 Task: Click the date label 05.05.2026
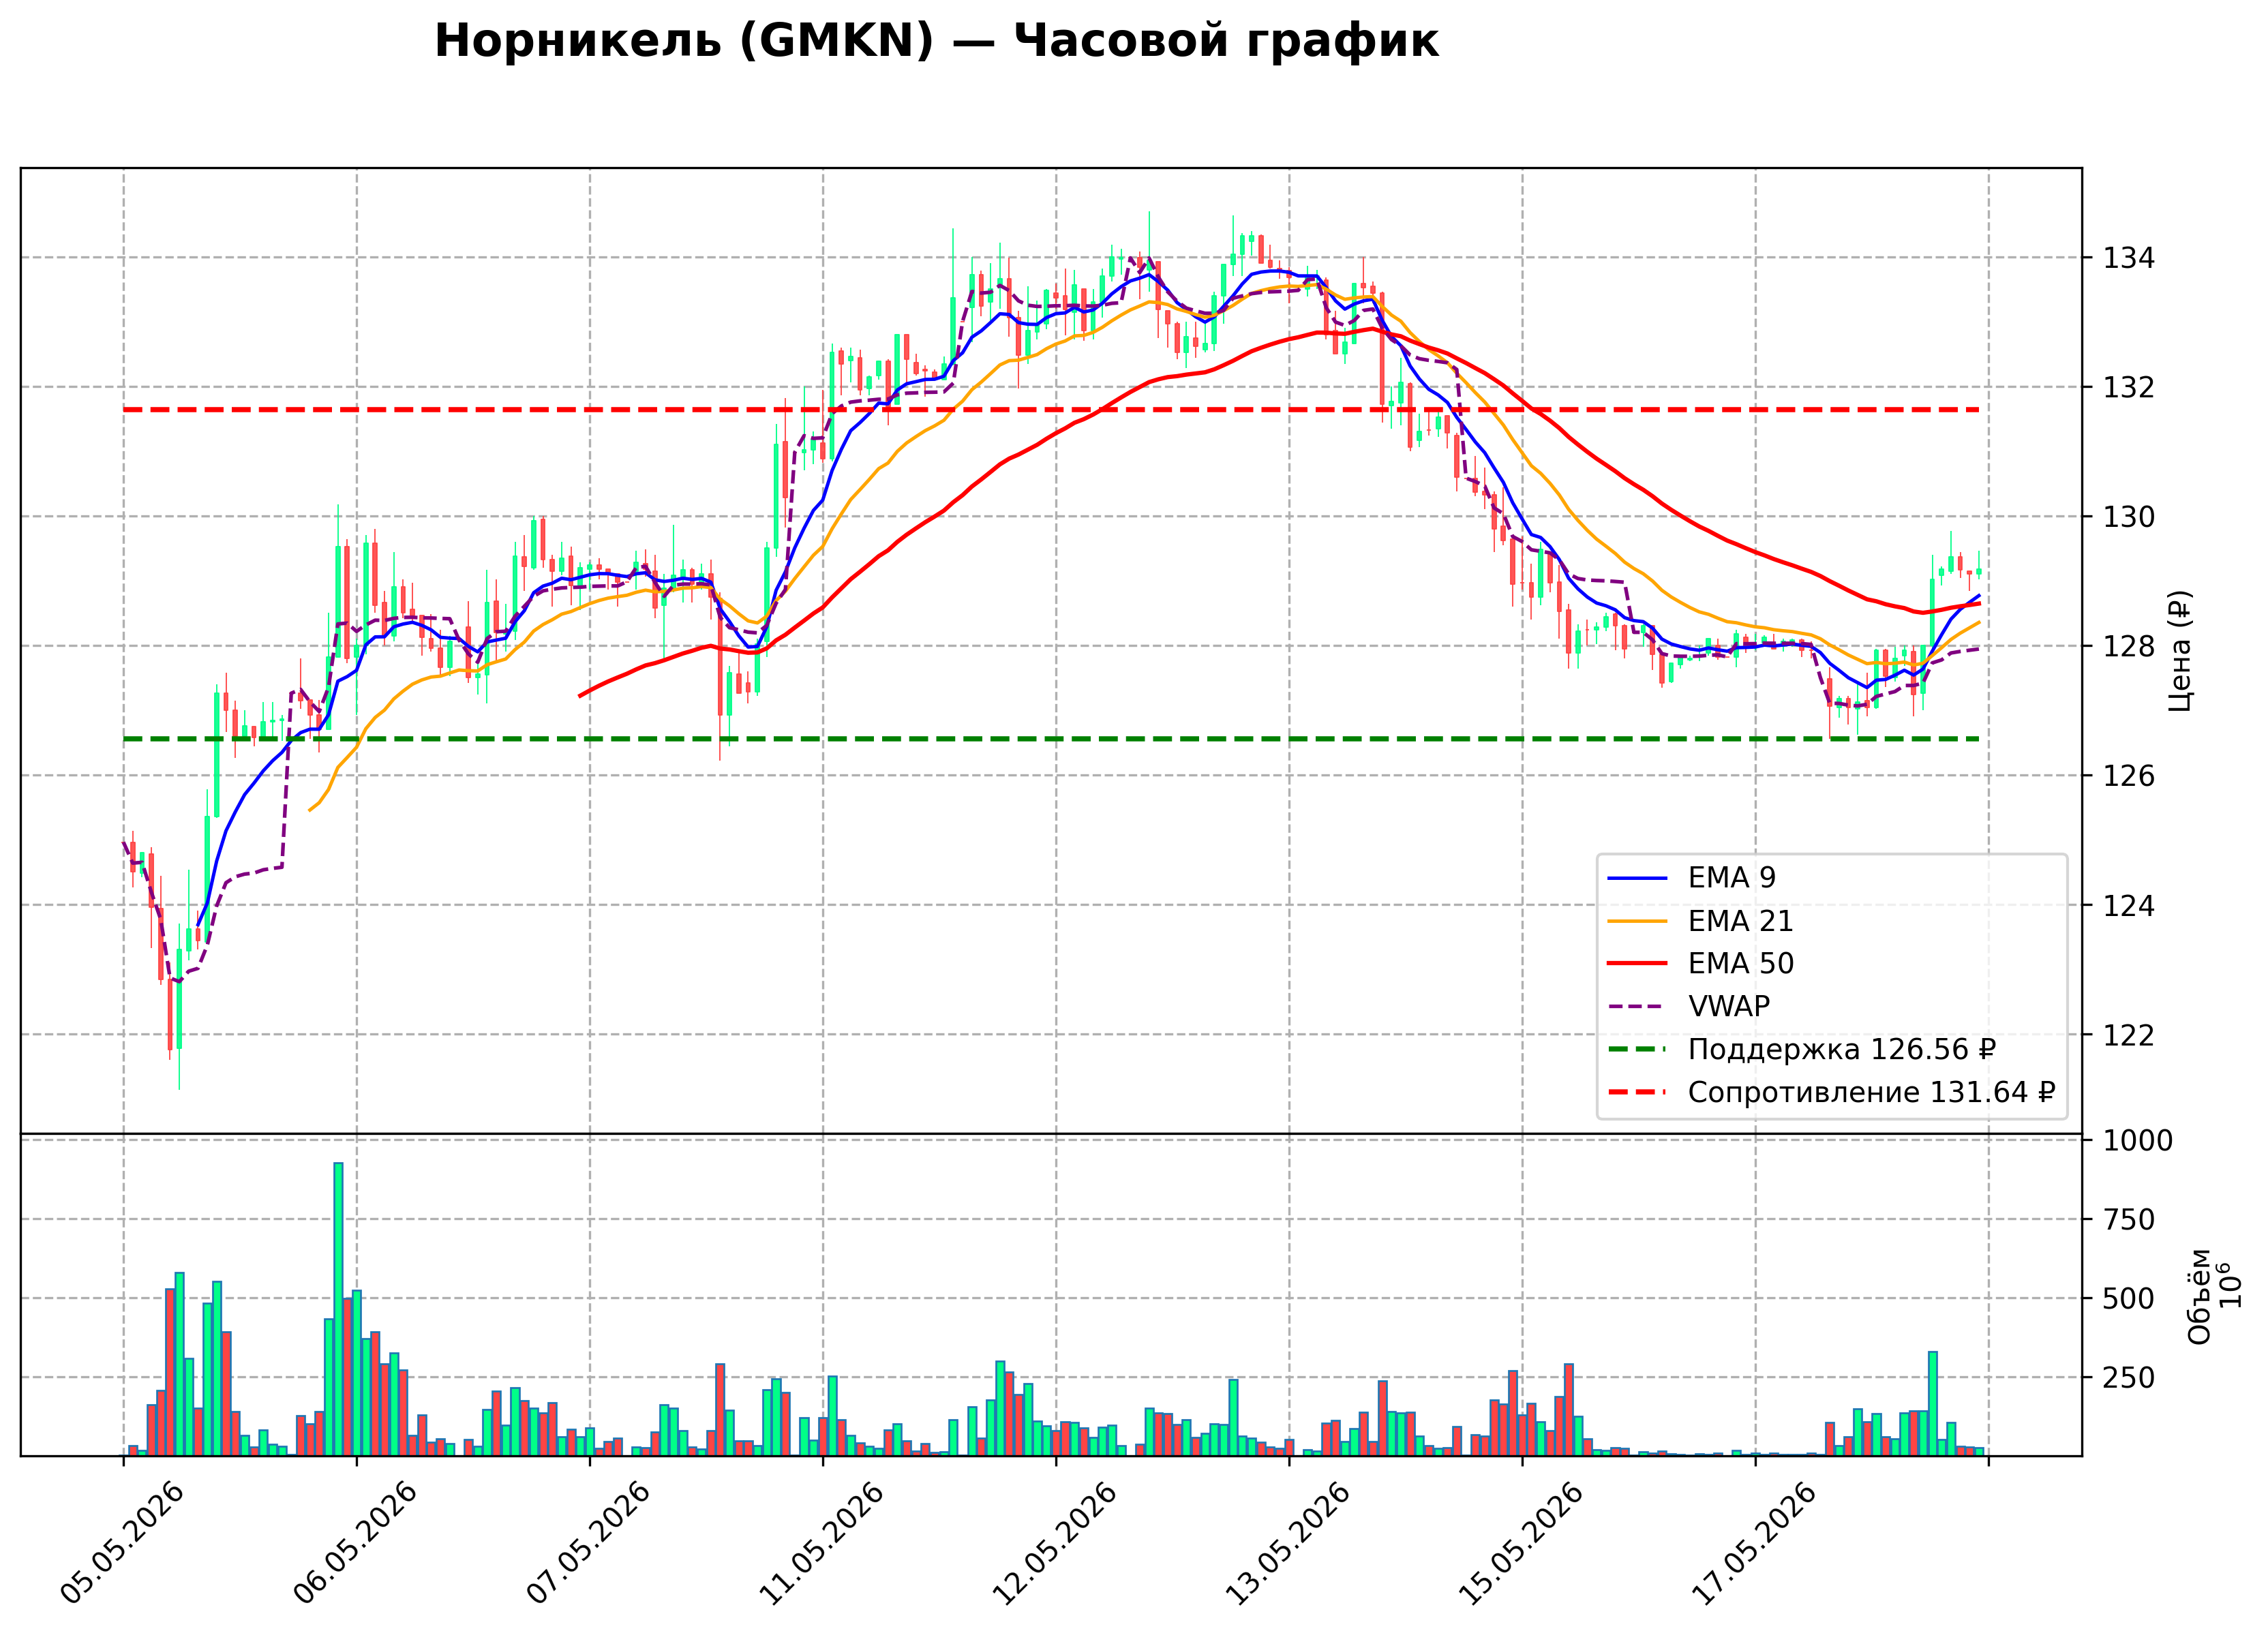[122, 1544]
